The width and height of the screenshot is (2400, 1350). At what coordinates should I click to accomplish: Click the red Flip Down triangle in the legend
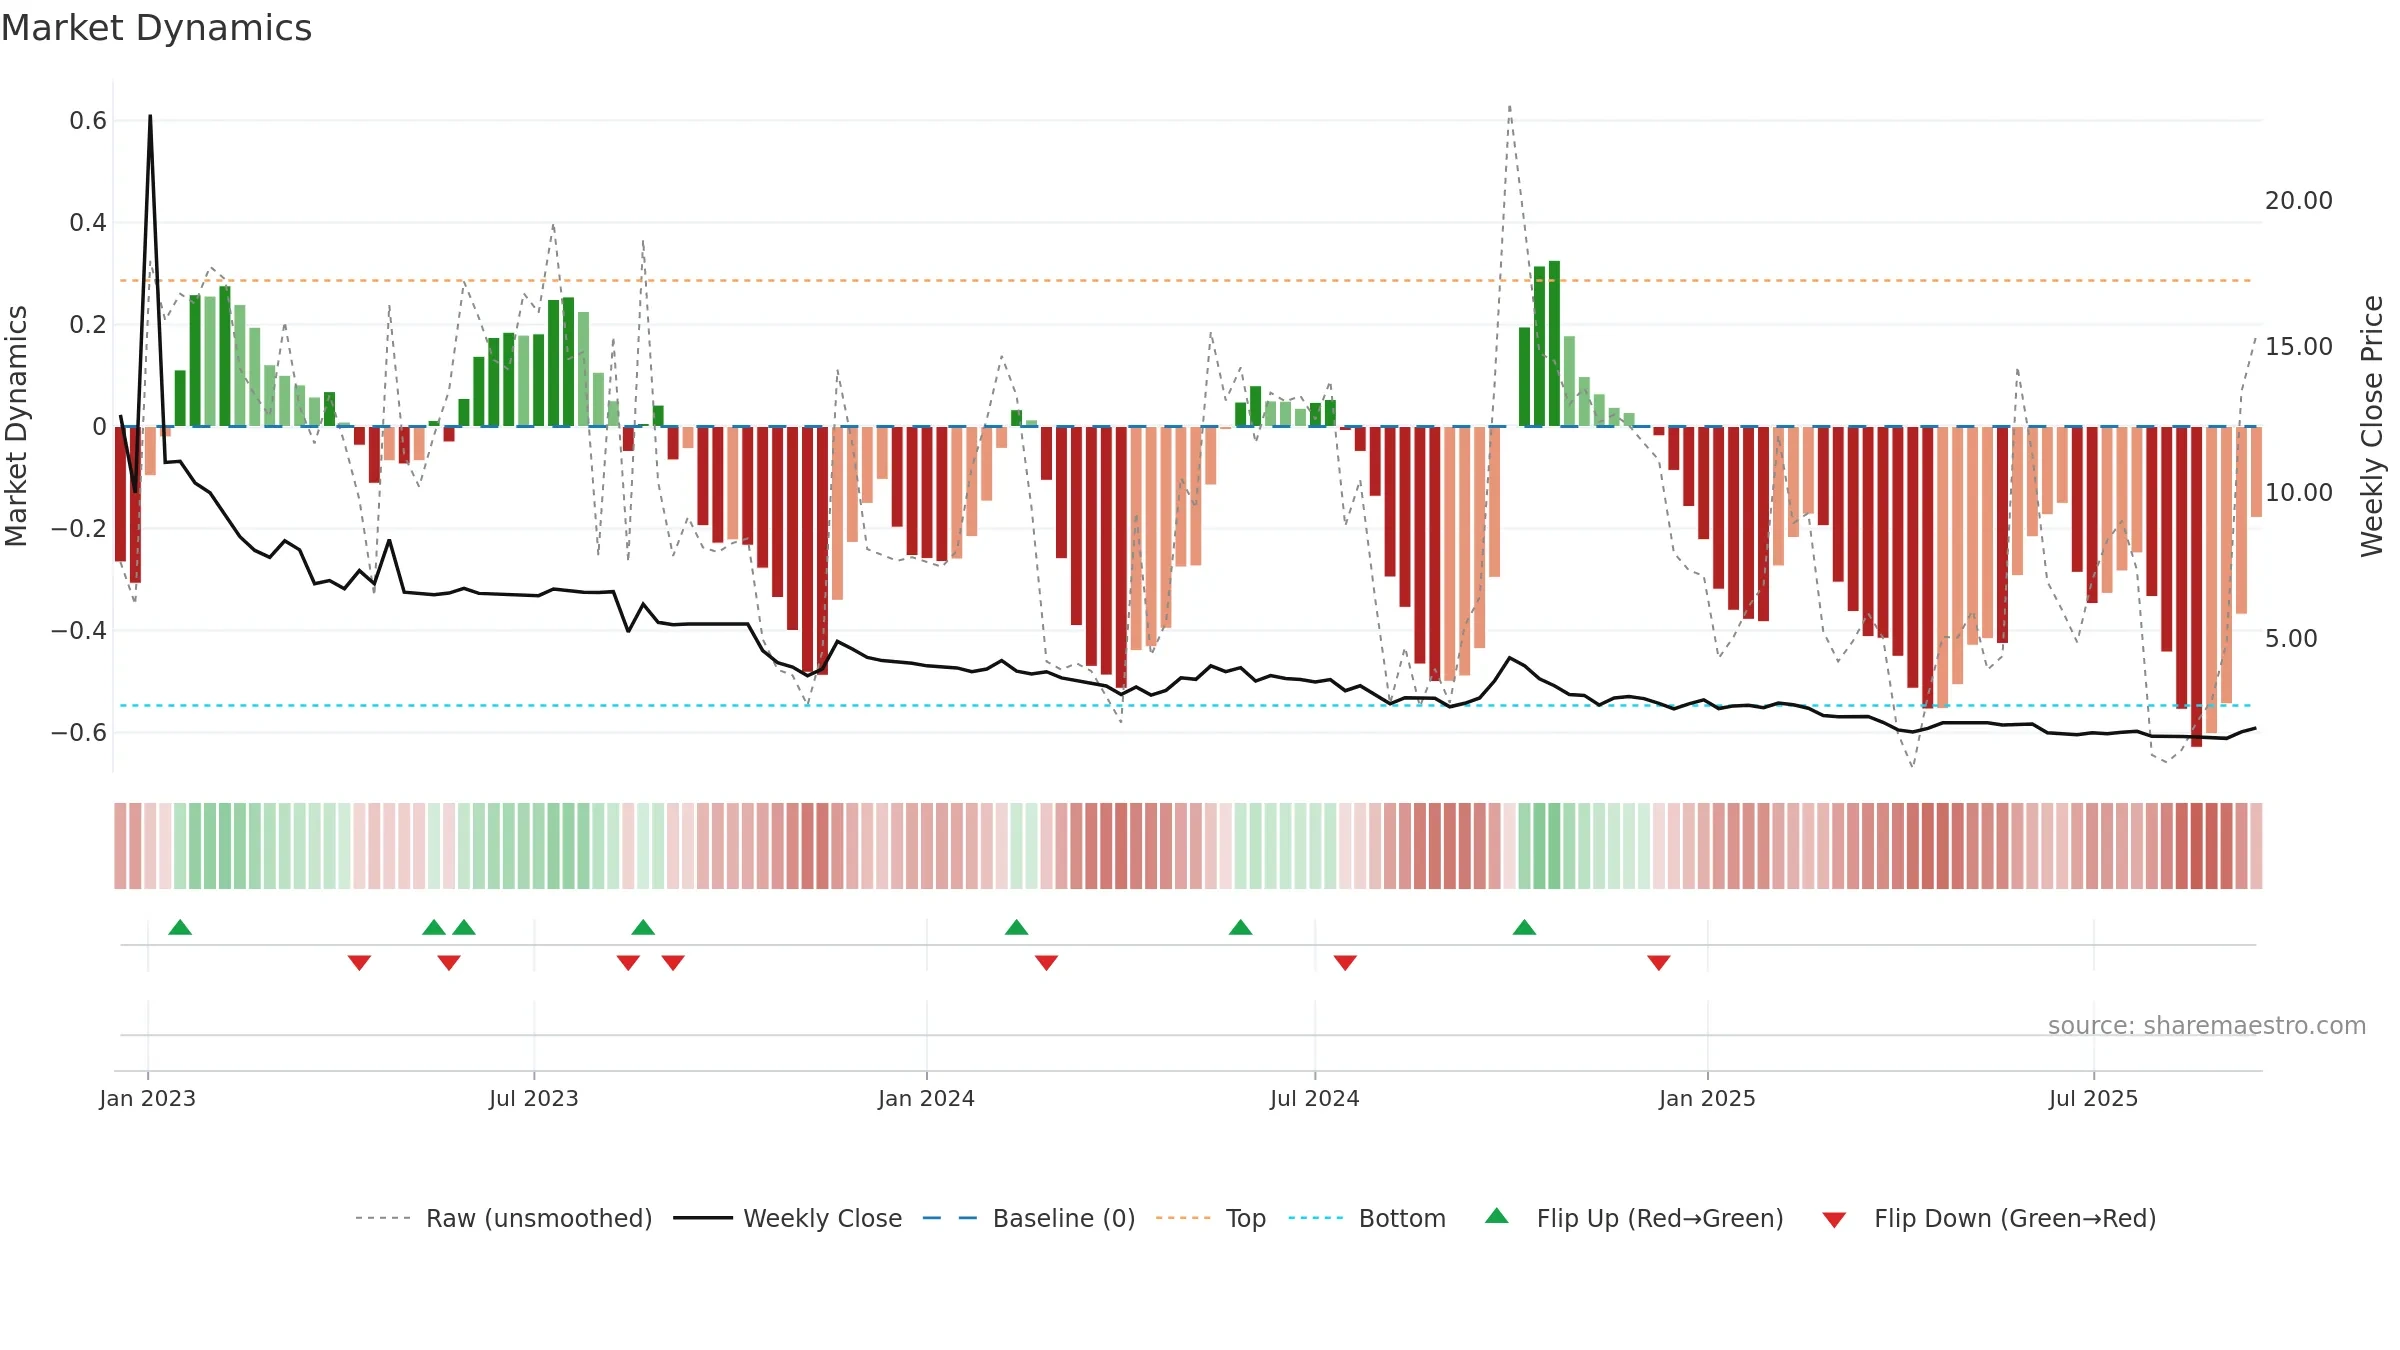[x=1834, y=1220]
